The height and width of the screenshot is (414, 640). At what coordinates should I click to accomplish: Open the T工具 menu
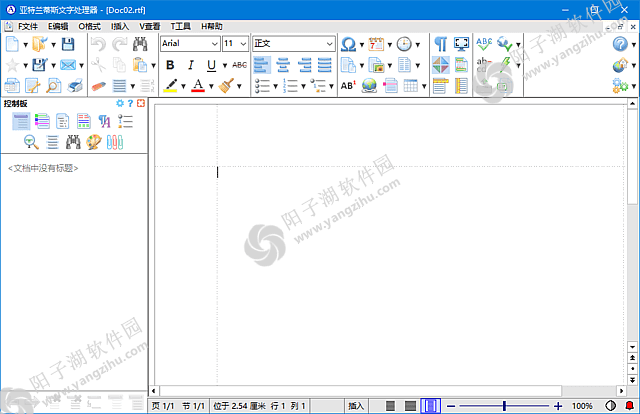pos(180,27)
